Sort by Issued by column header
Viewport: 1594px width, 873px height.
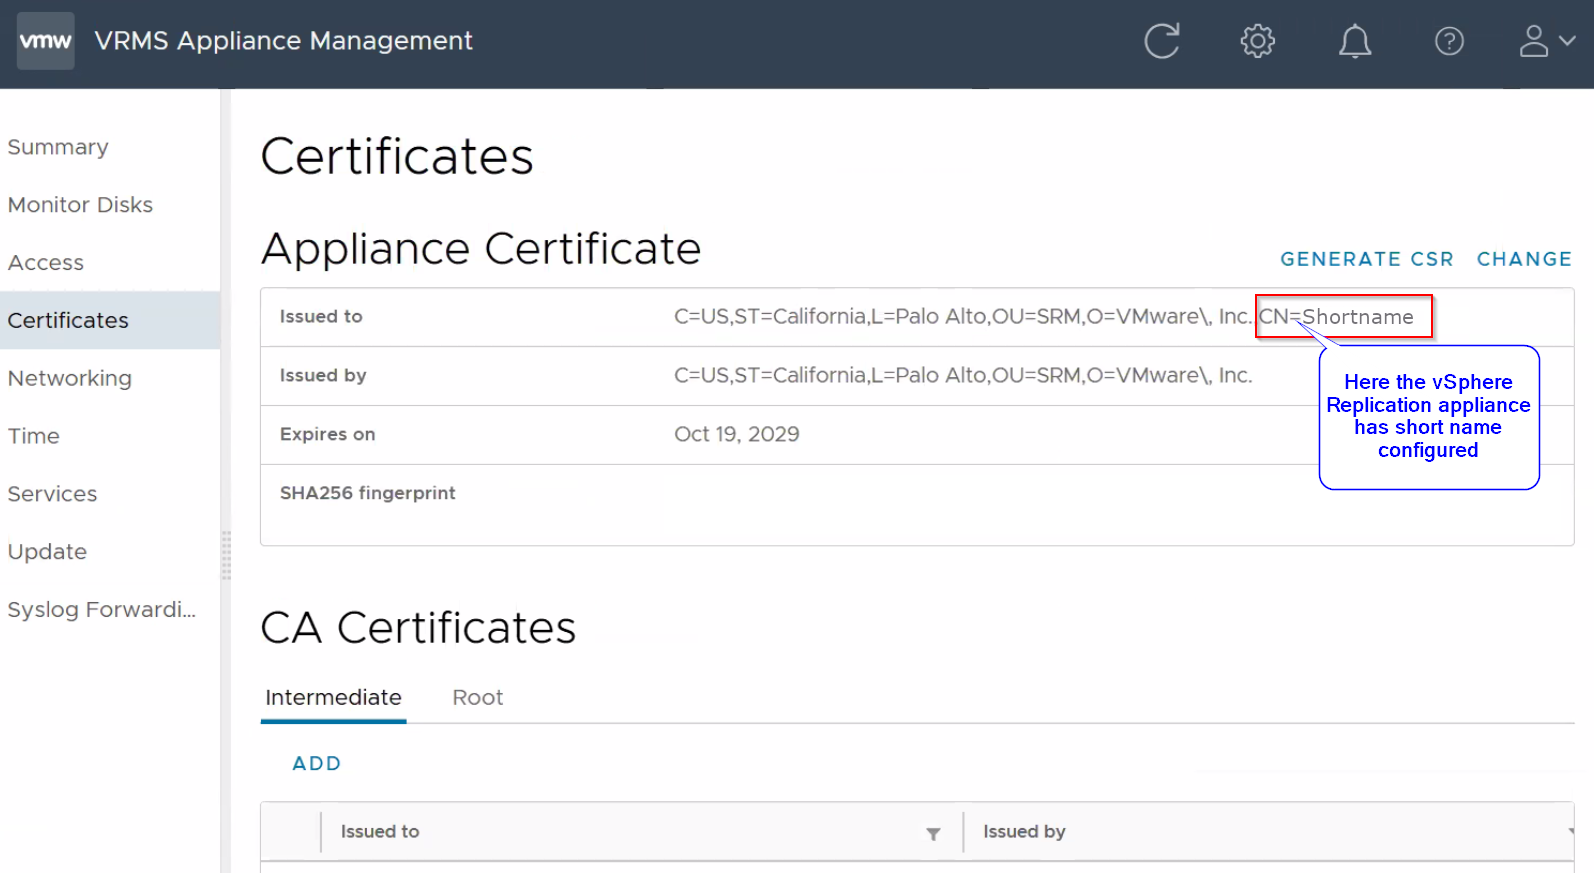[x=1024, y=832]
